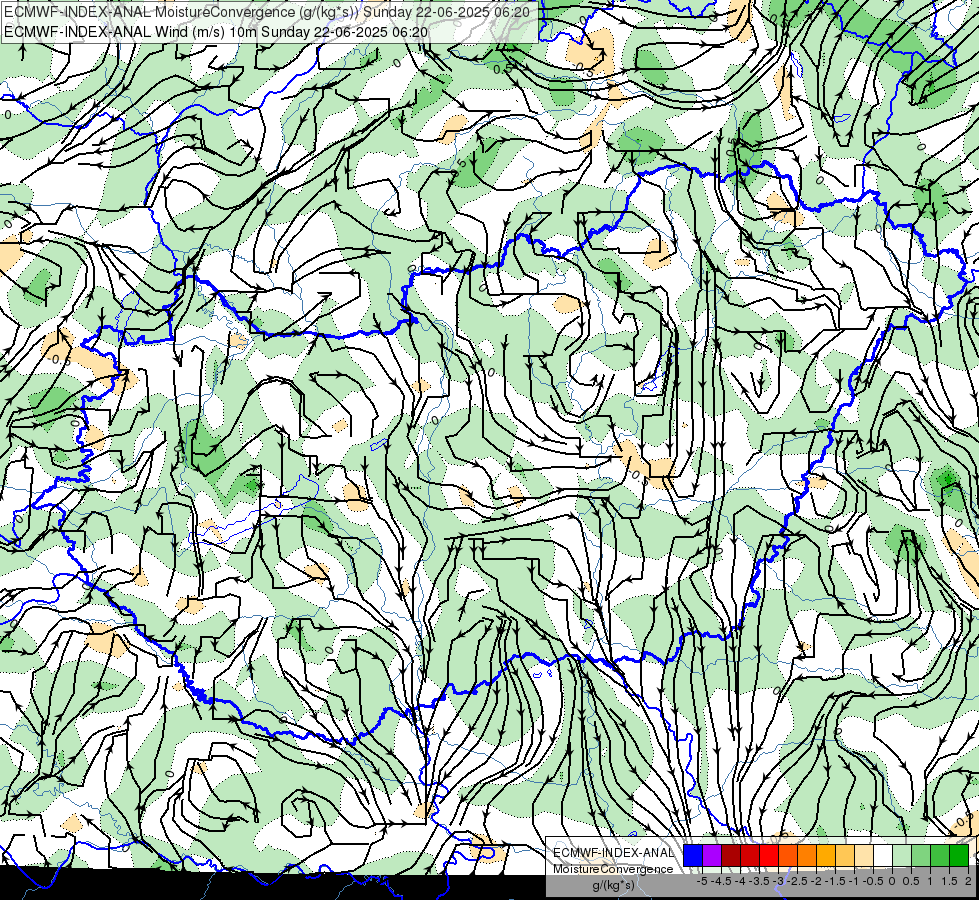
Task: Select the swatch between -1.5 and -1
Action: pyautogui.click(x=845, y=856)
